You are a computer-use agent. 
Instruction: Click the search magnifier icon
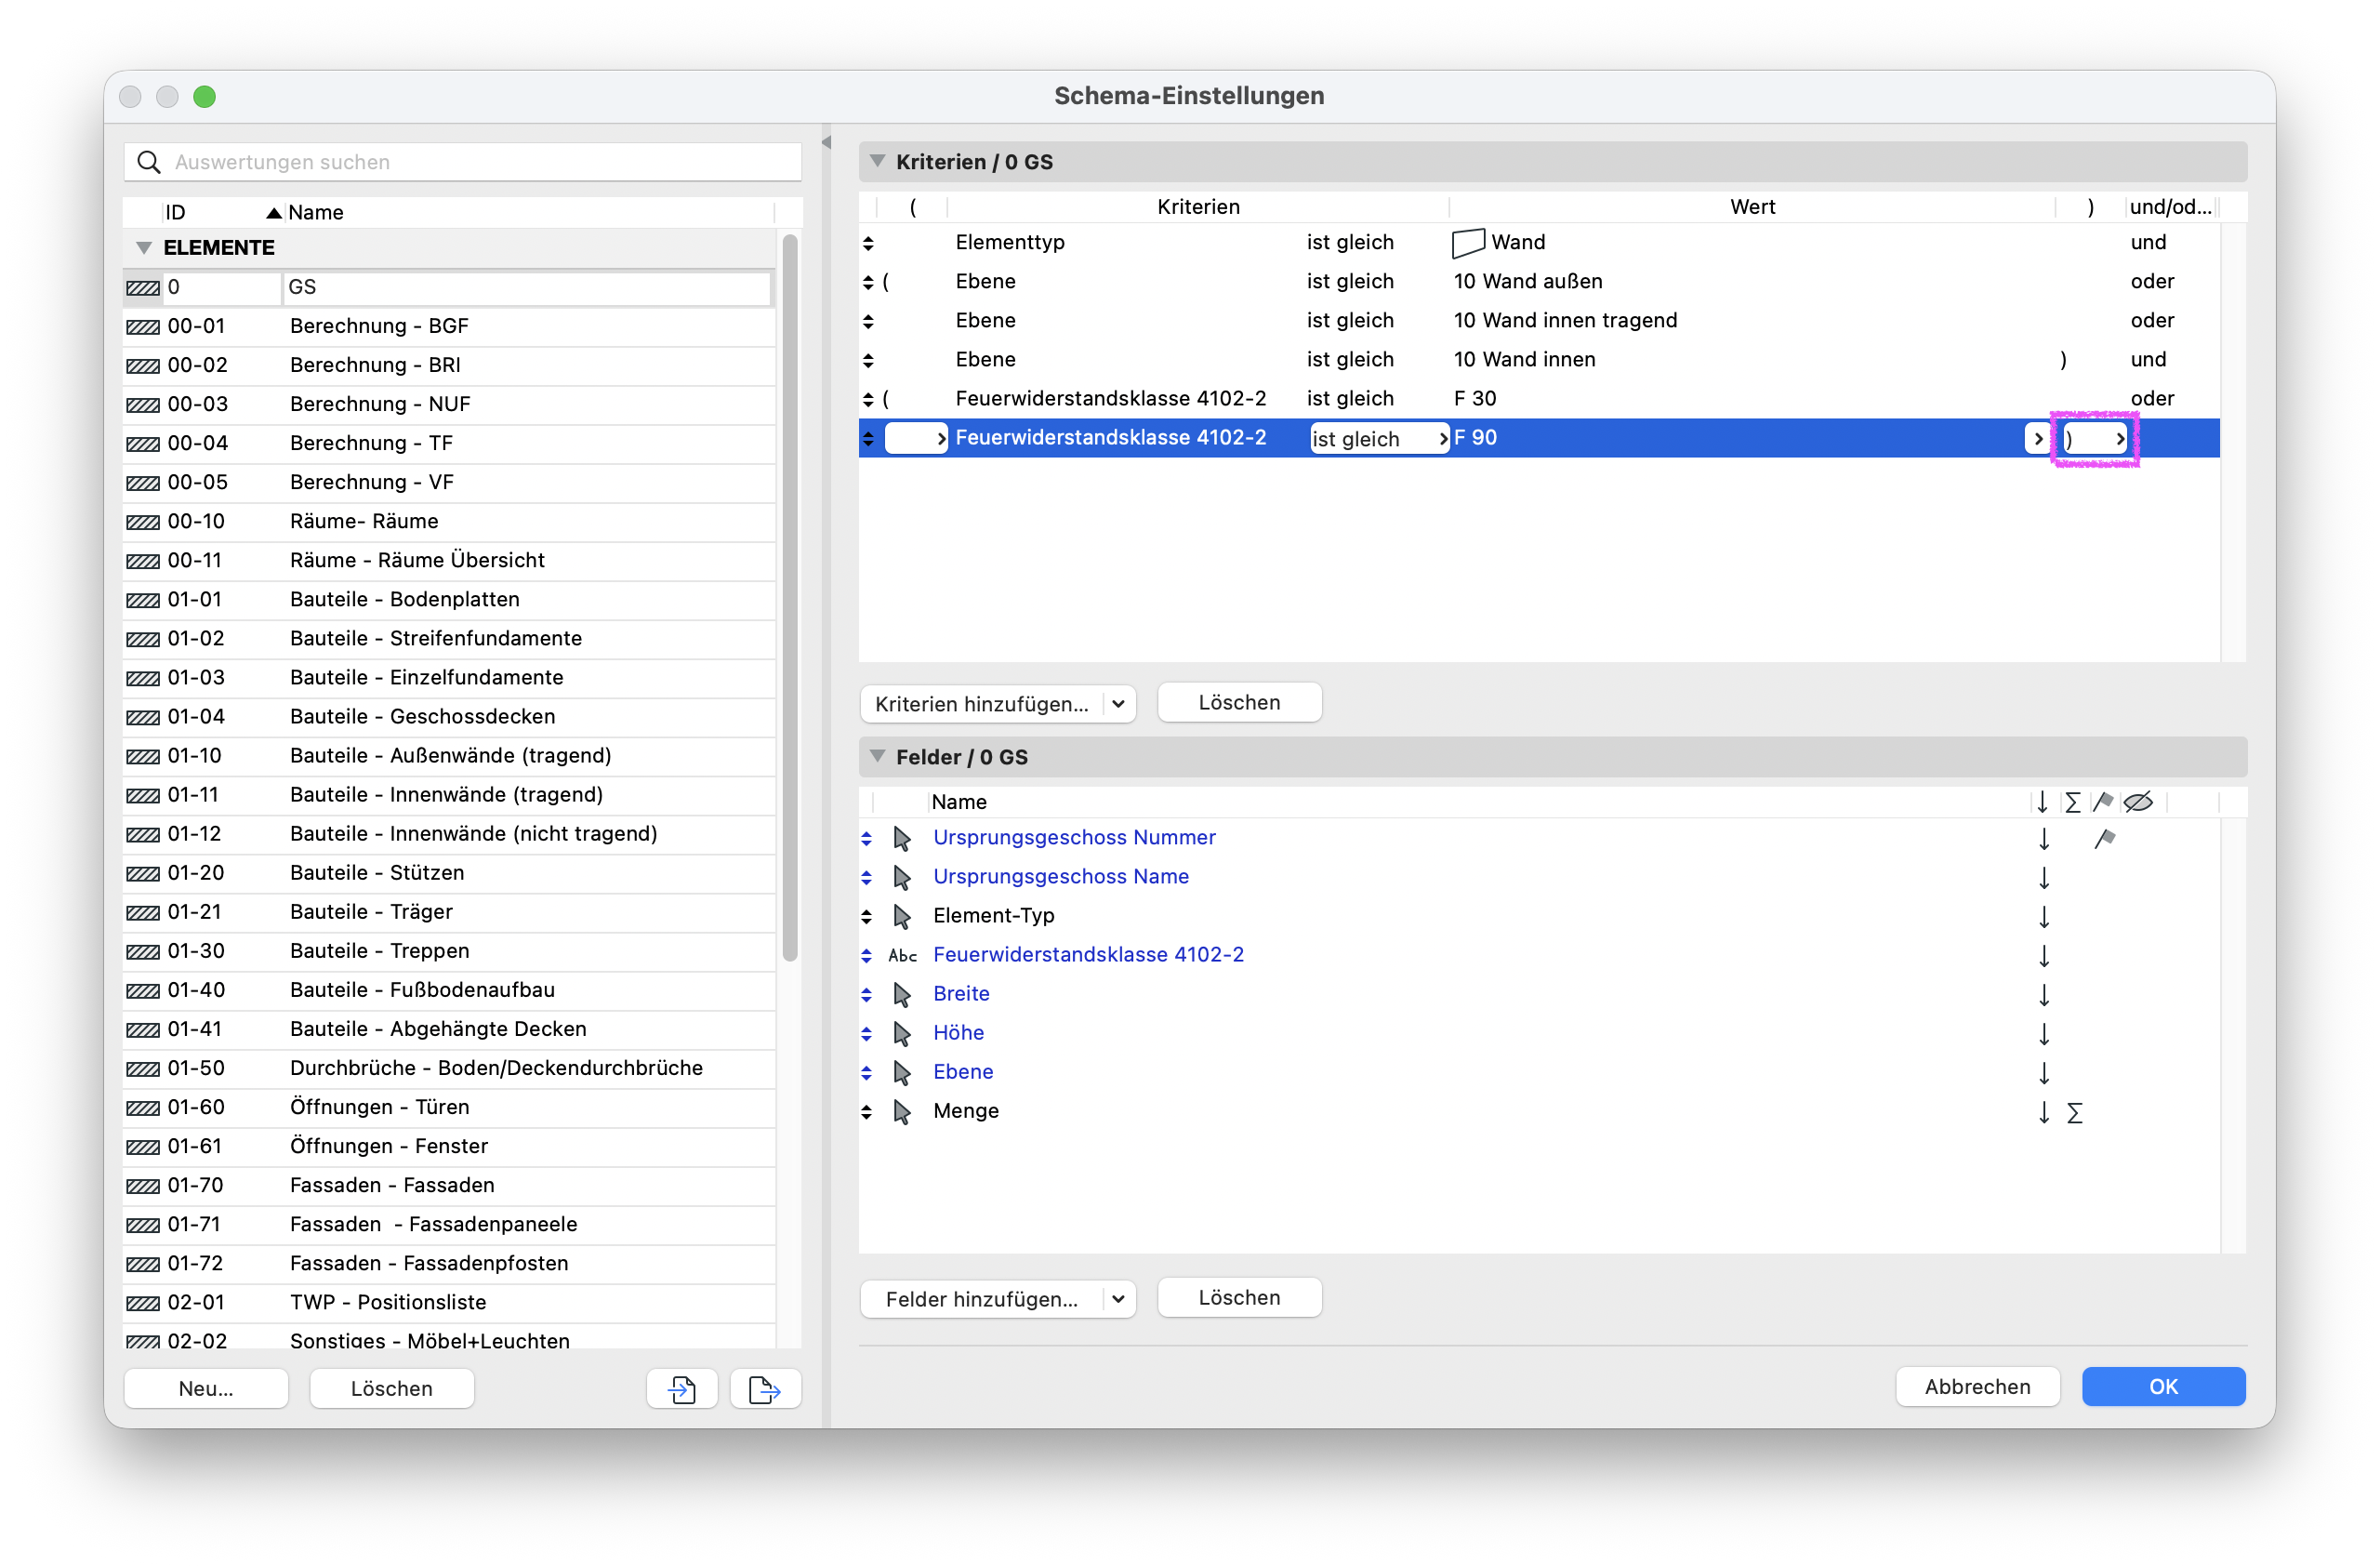coord(149,162)
